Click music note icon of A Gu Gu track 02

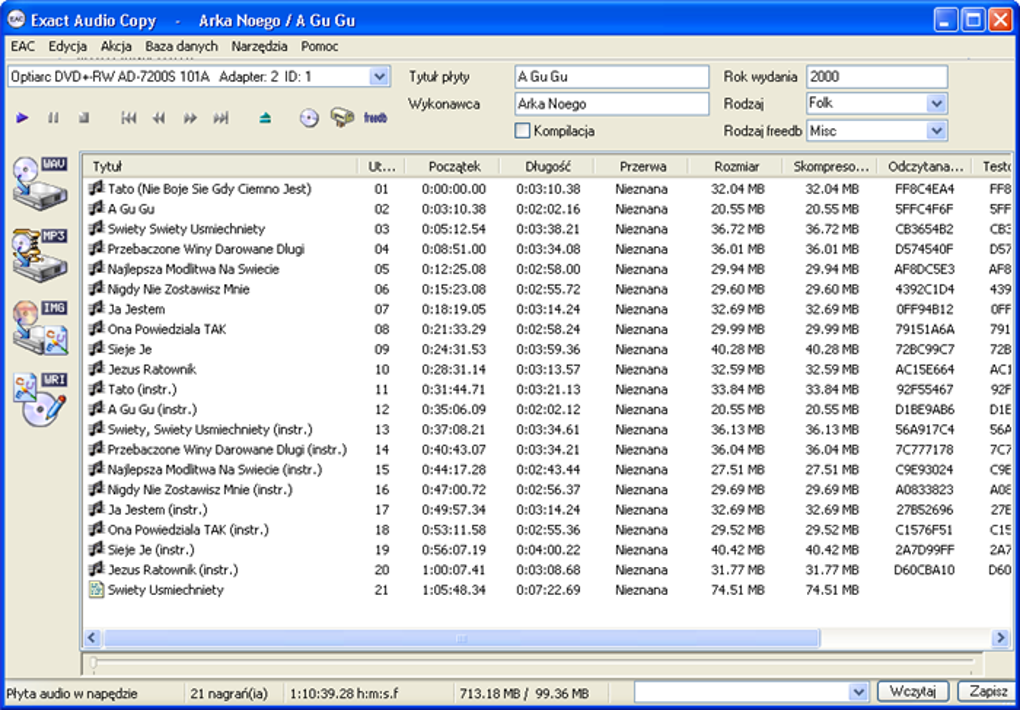96,208
